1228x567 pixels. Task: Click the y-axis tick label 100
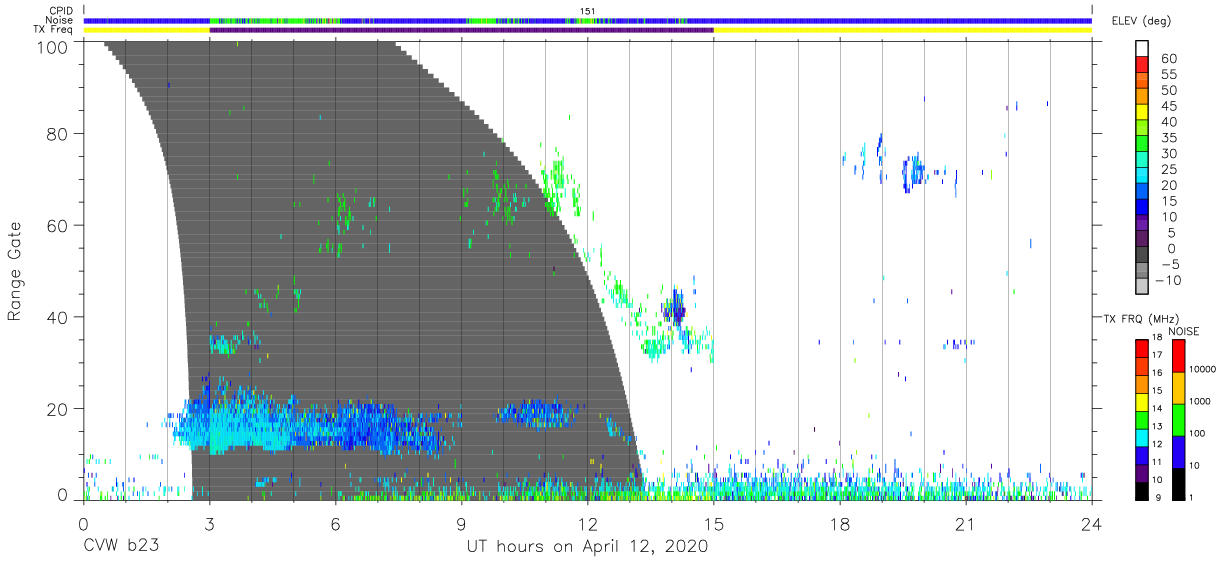(x=51, y=48)
